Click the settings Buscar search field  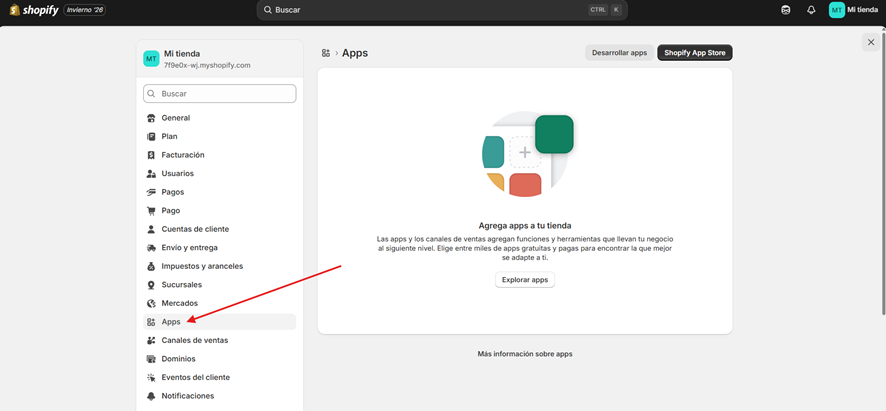point(220,94)
